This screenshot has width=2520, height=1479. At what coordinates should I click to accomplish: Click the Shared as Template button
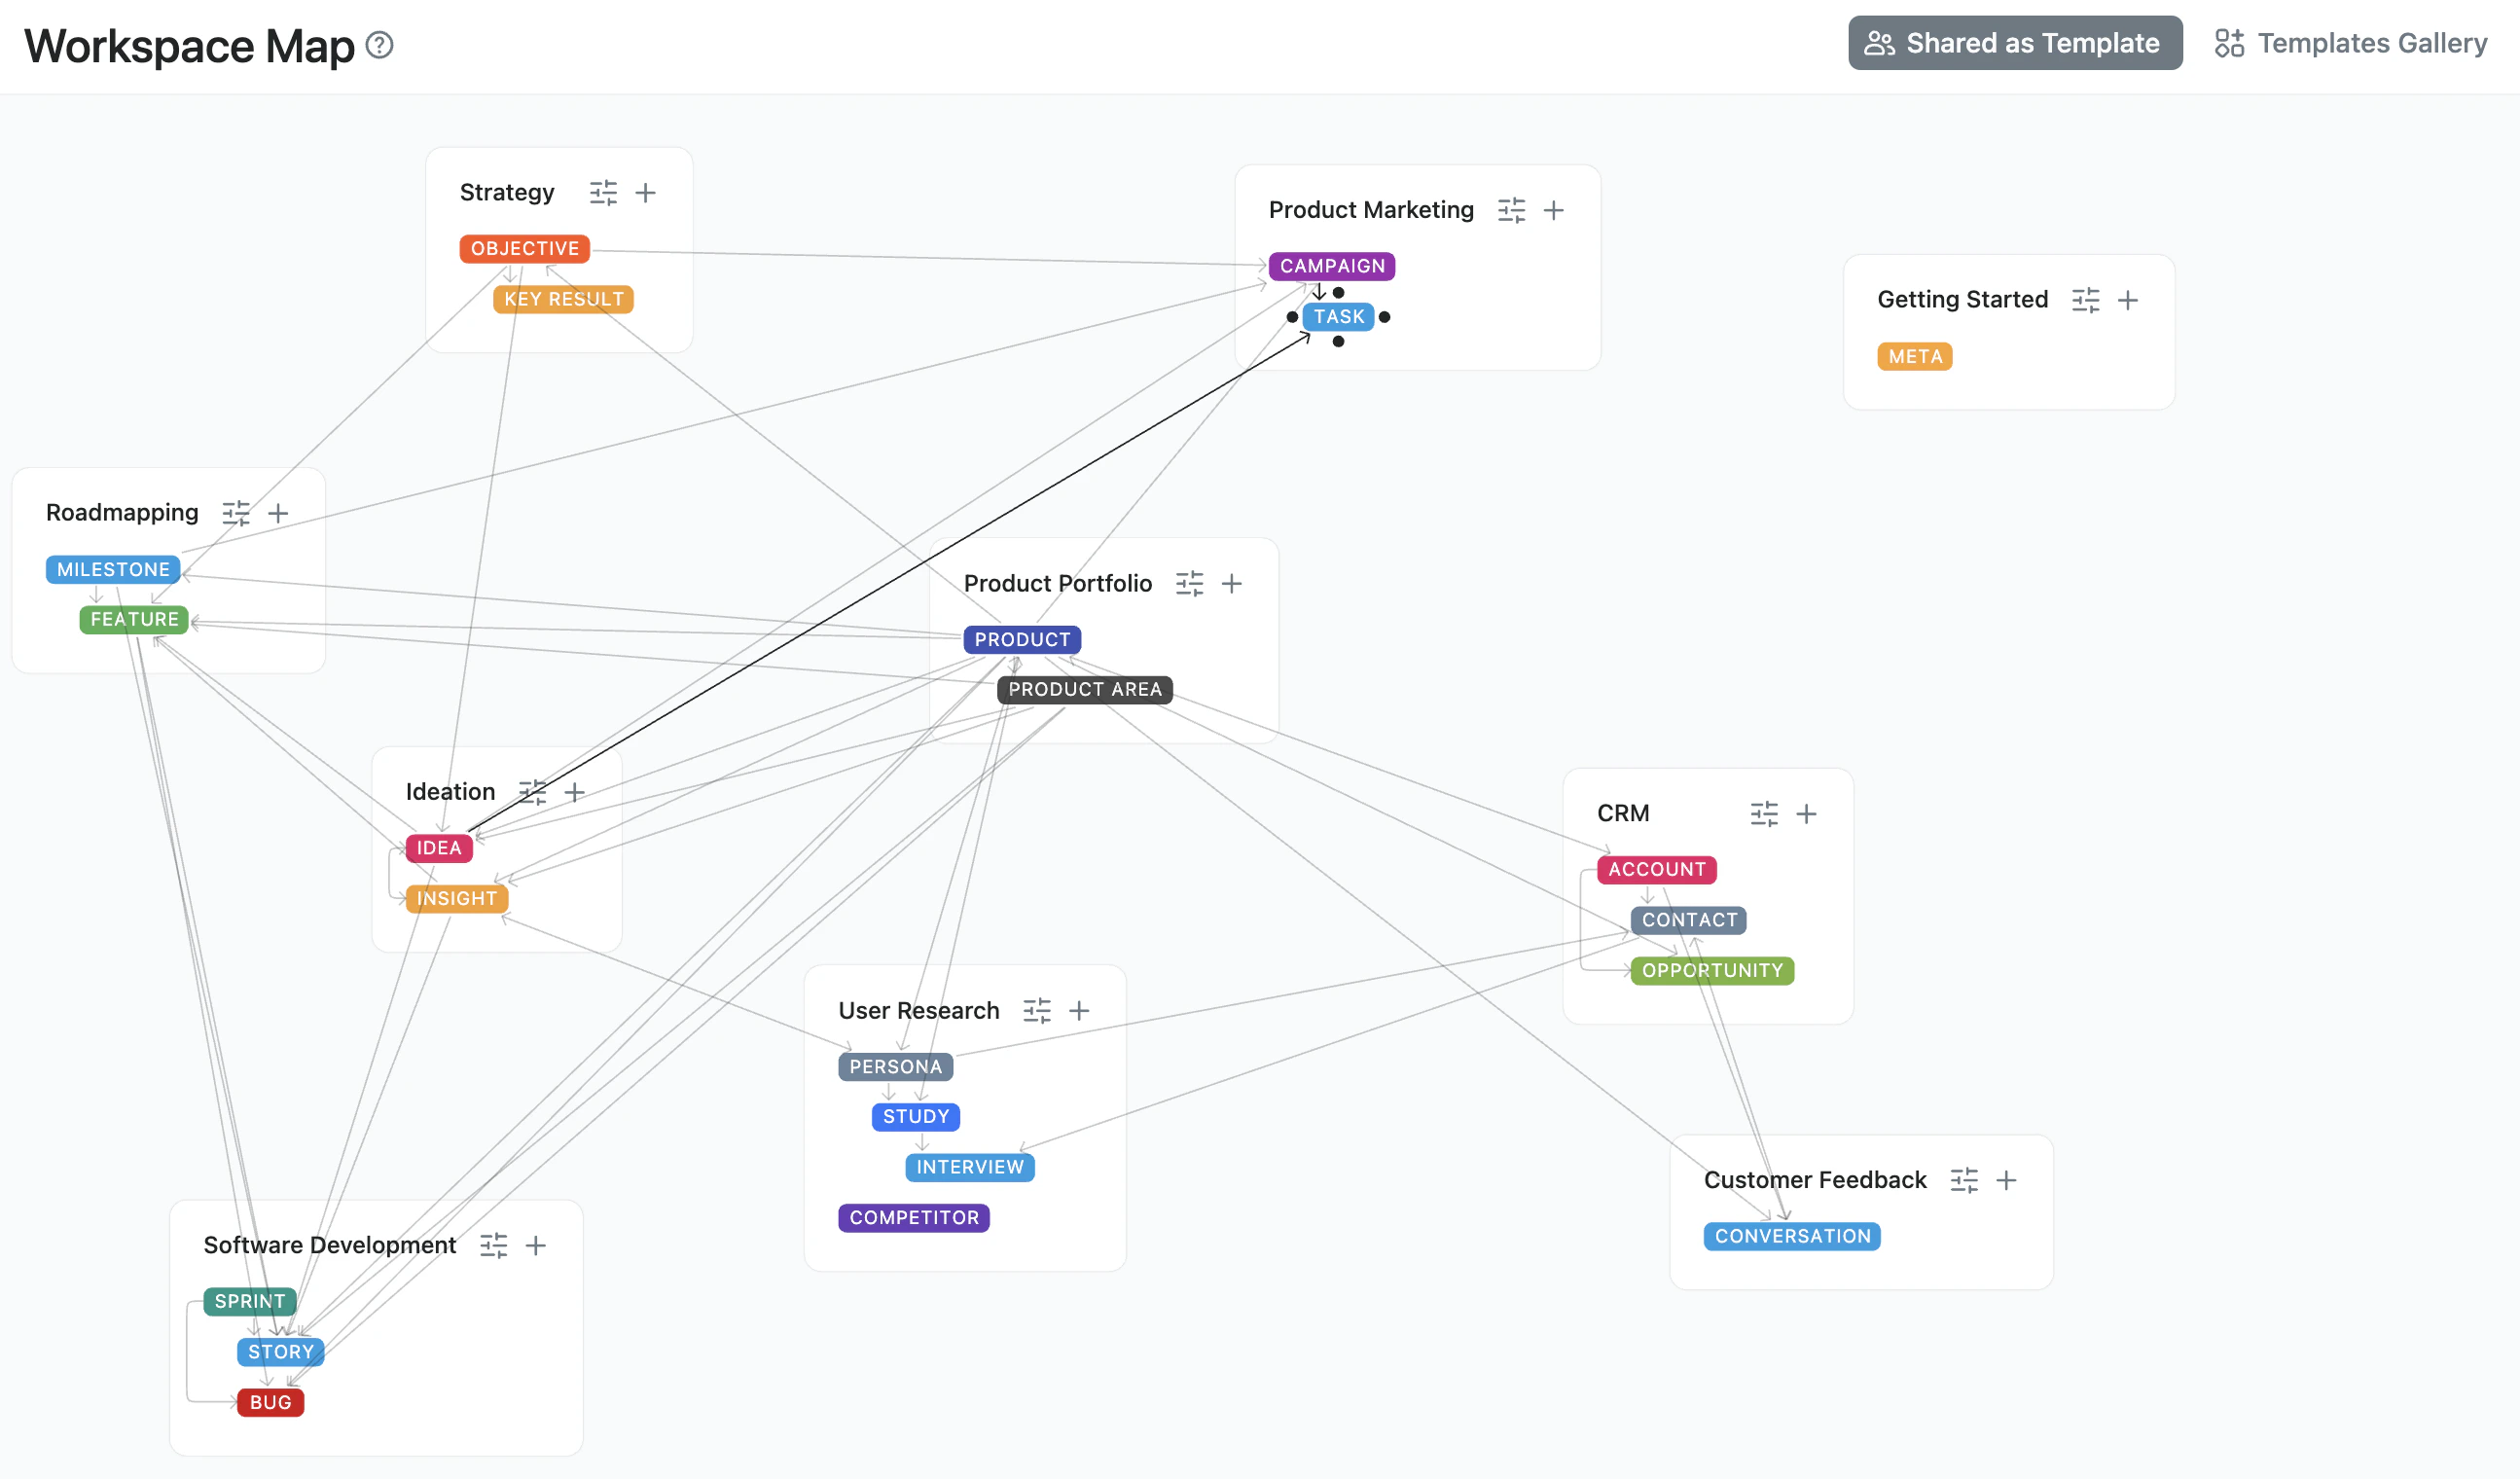click(x=2014, y=43)
